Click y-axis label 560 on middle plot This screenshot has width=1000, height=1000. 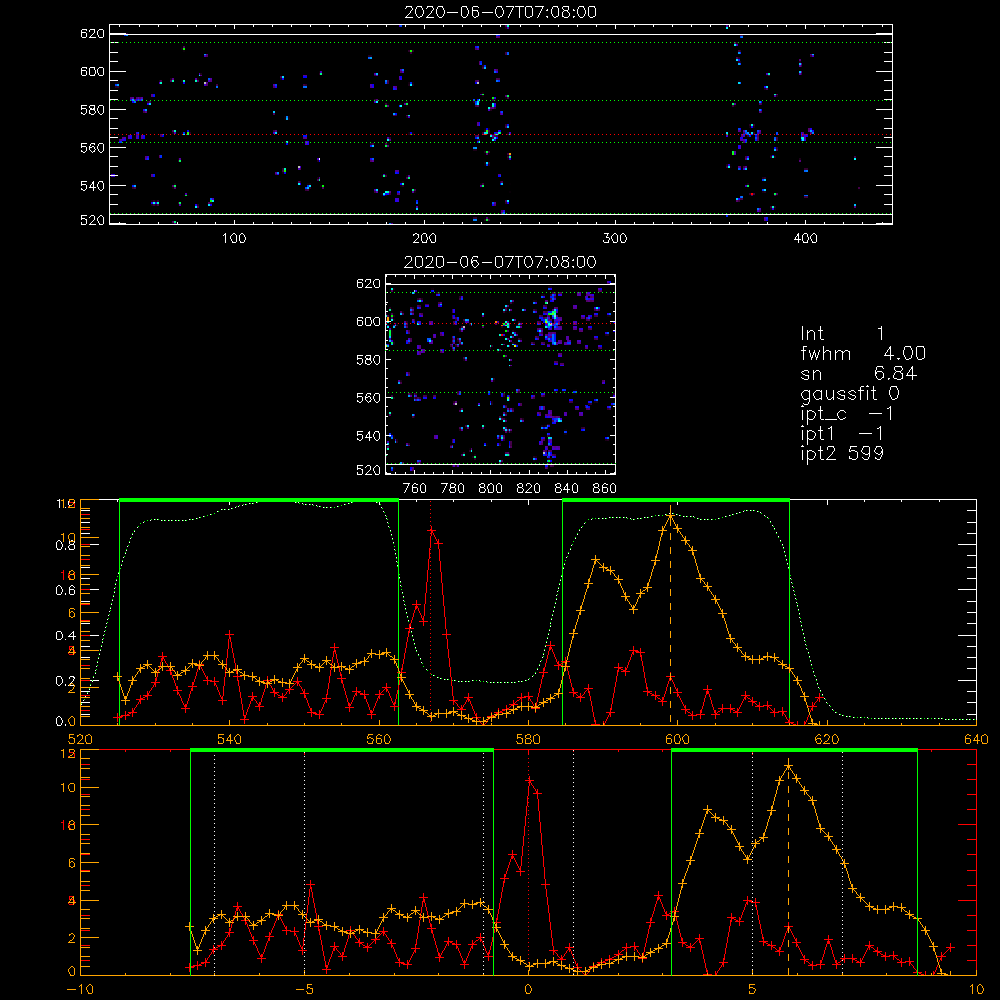pyautogui.click(x=369, y=397)
